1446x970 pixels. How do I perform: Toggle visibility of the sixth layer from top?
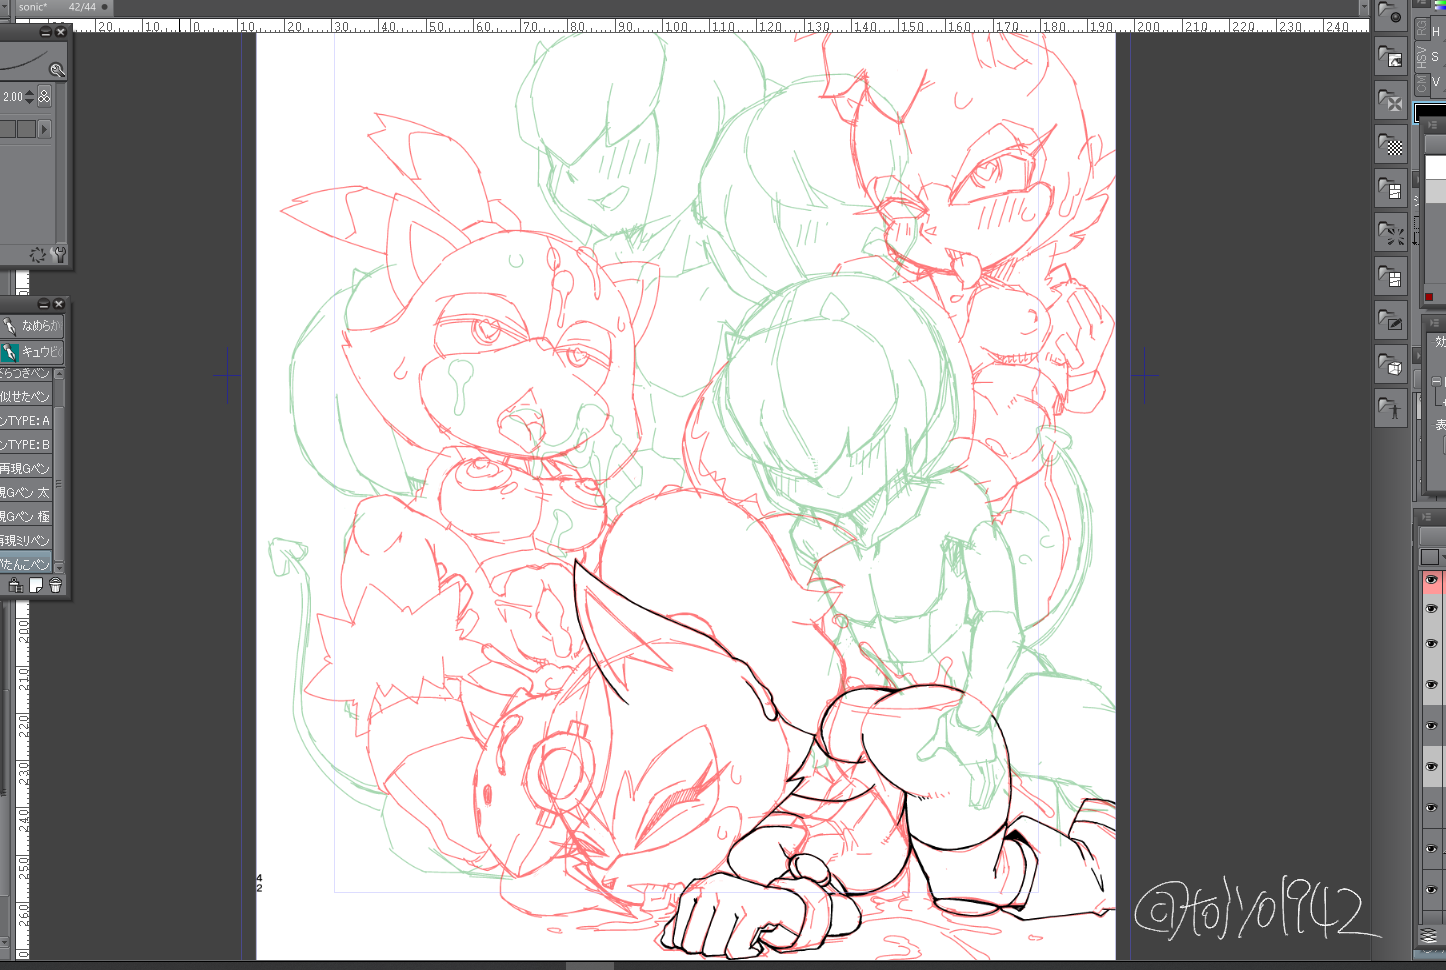click(1431, 767)
